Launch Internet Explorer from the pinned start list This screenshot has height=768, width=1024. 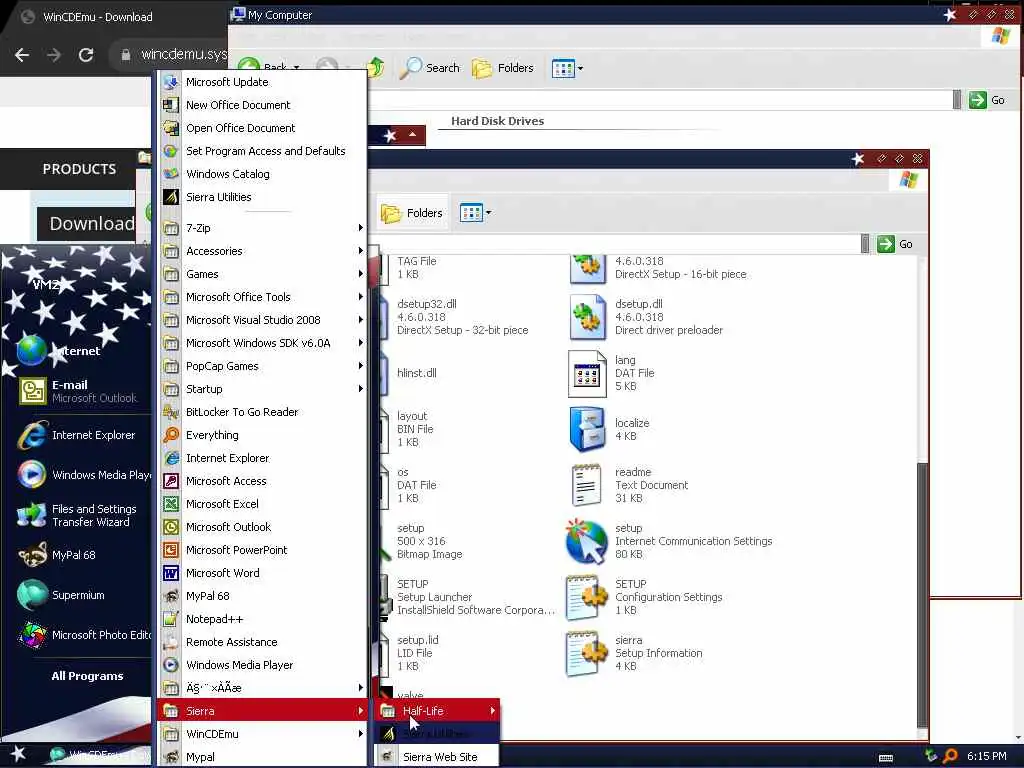[84, 435]
